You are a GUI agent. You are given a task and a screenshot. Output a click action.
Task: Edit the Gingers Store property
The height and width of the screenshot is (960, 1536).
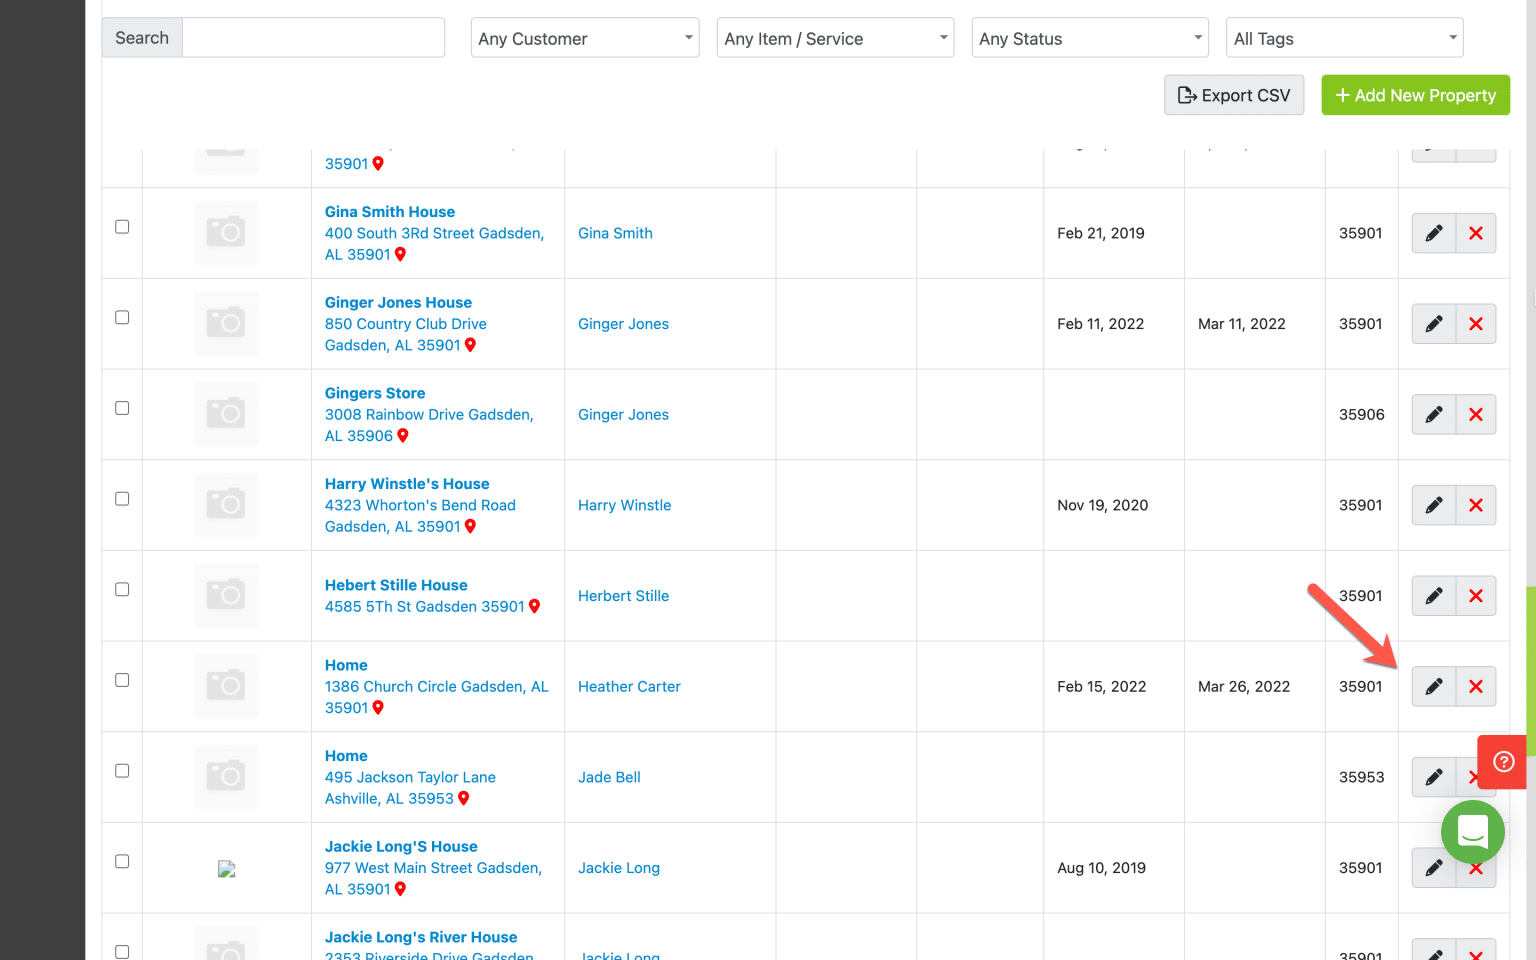[1433, 414]
